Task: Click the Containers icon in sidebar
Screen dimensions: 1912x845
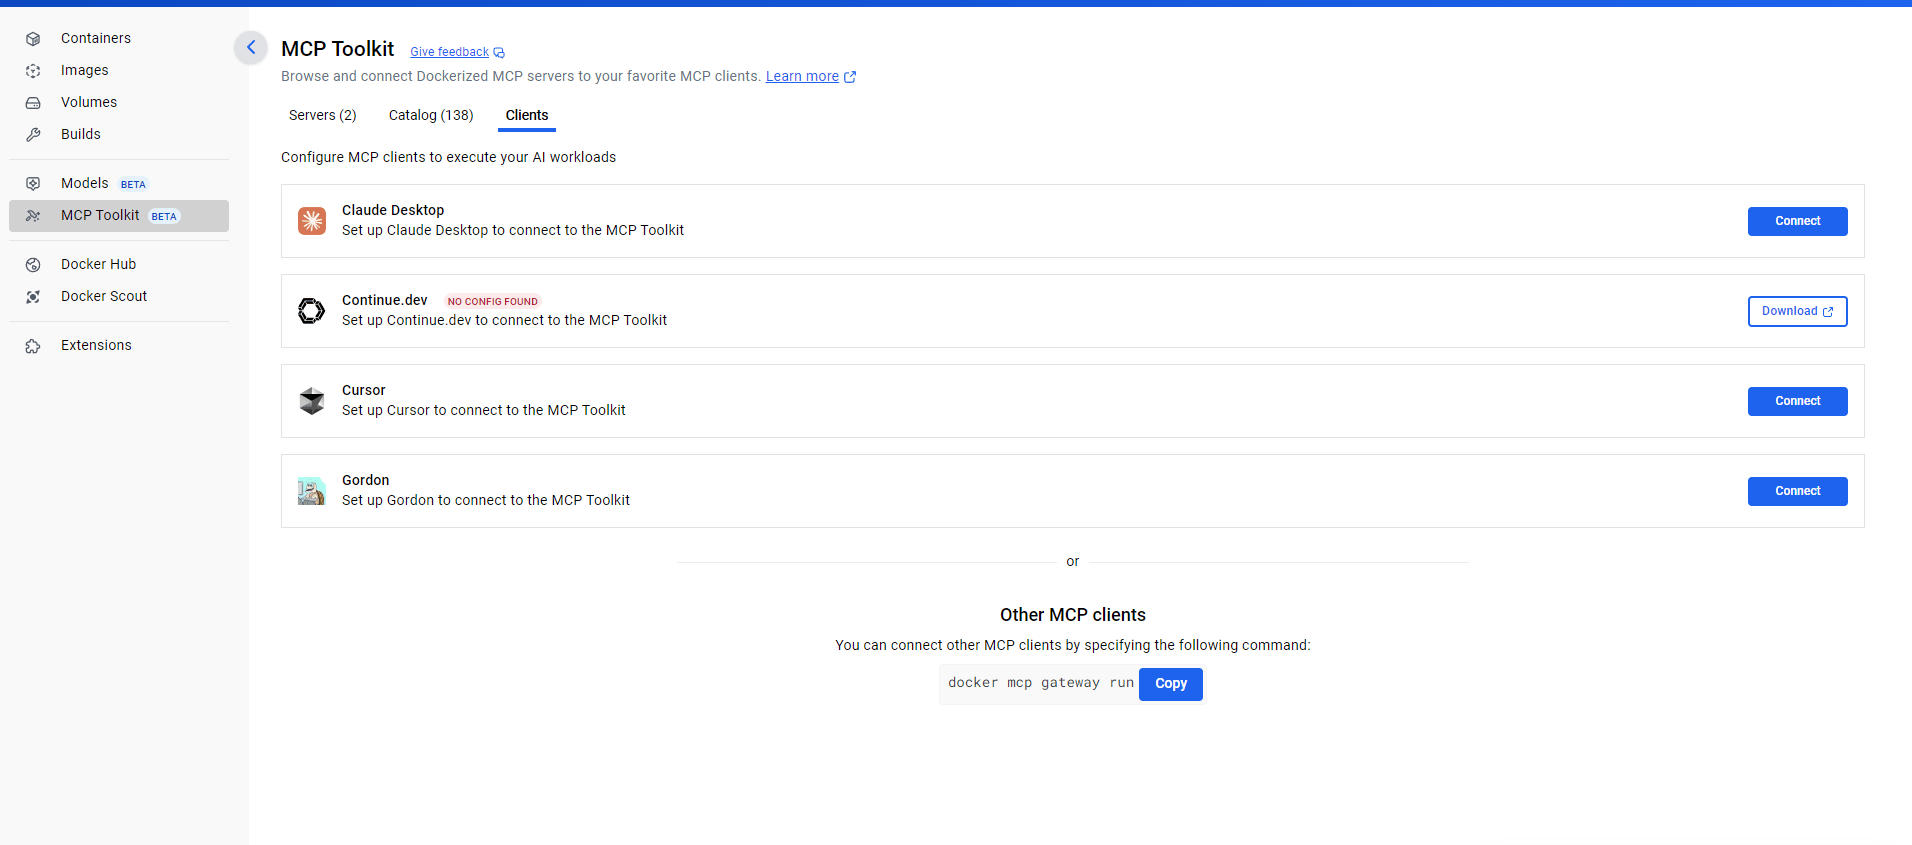Action: (33, 39)
